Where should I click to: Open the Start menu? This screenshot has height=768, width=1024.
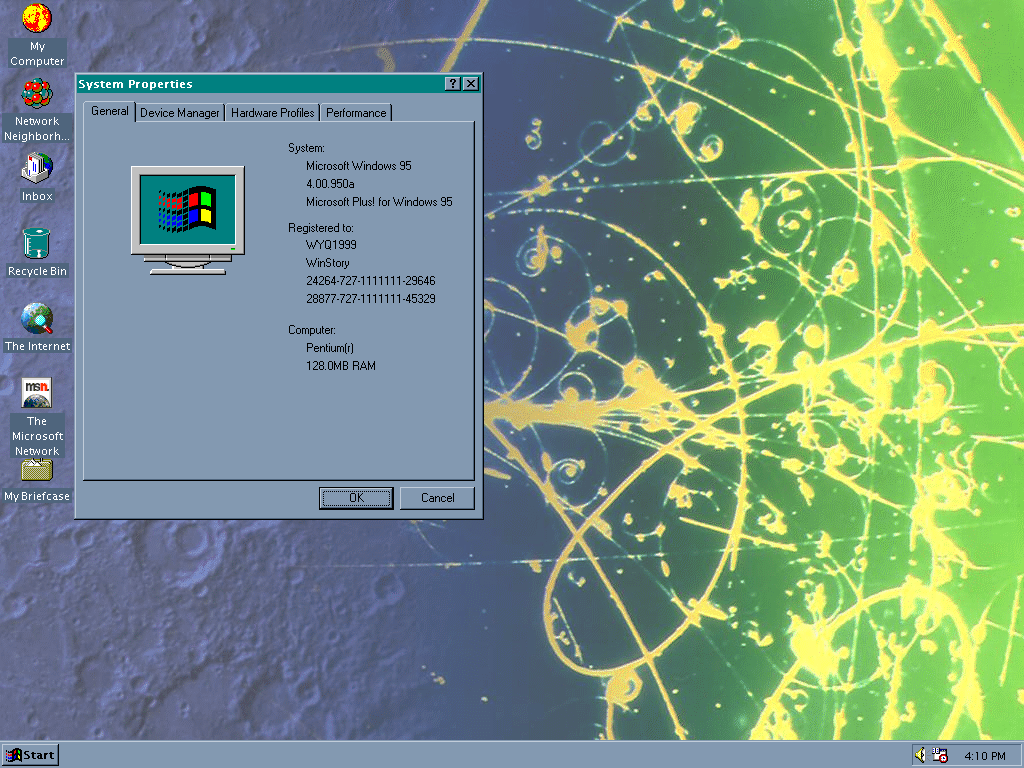point(30,755)
